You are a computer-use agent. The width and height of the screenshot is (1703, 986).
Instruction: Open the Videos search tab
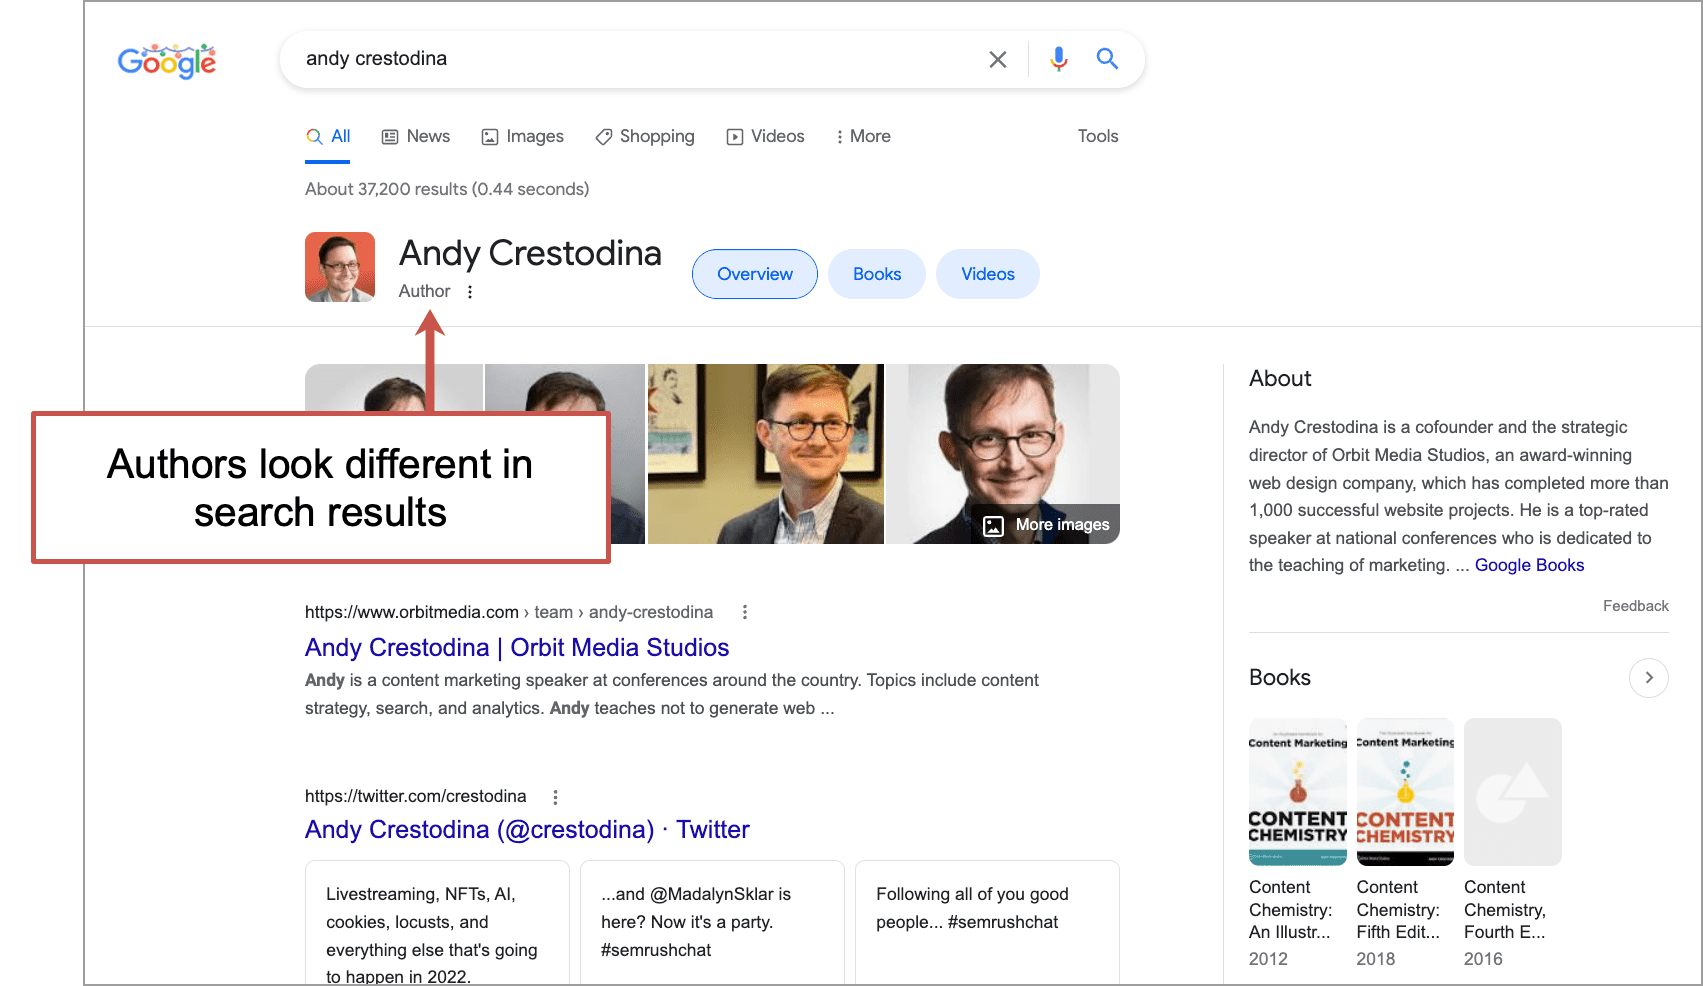765,137
